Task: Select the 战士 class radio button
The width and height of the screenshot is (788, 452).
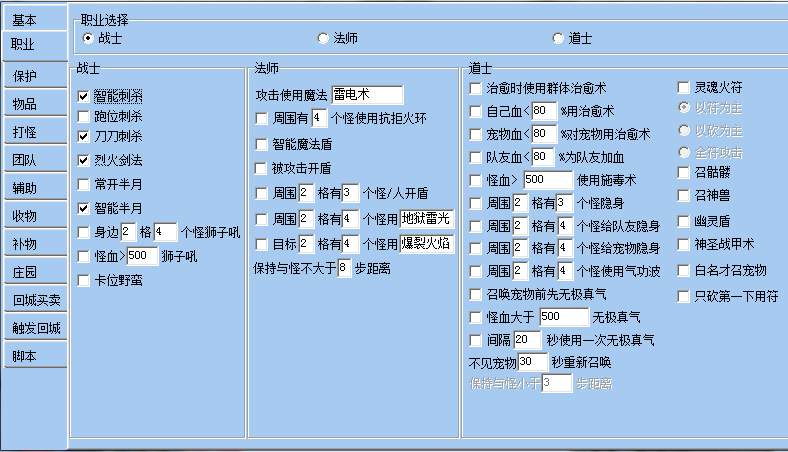Action: pos(87,38)
